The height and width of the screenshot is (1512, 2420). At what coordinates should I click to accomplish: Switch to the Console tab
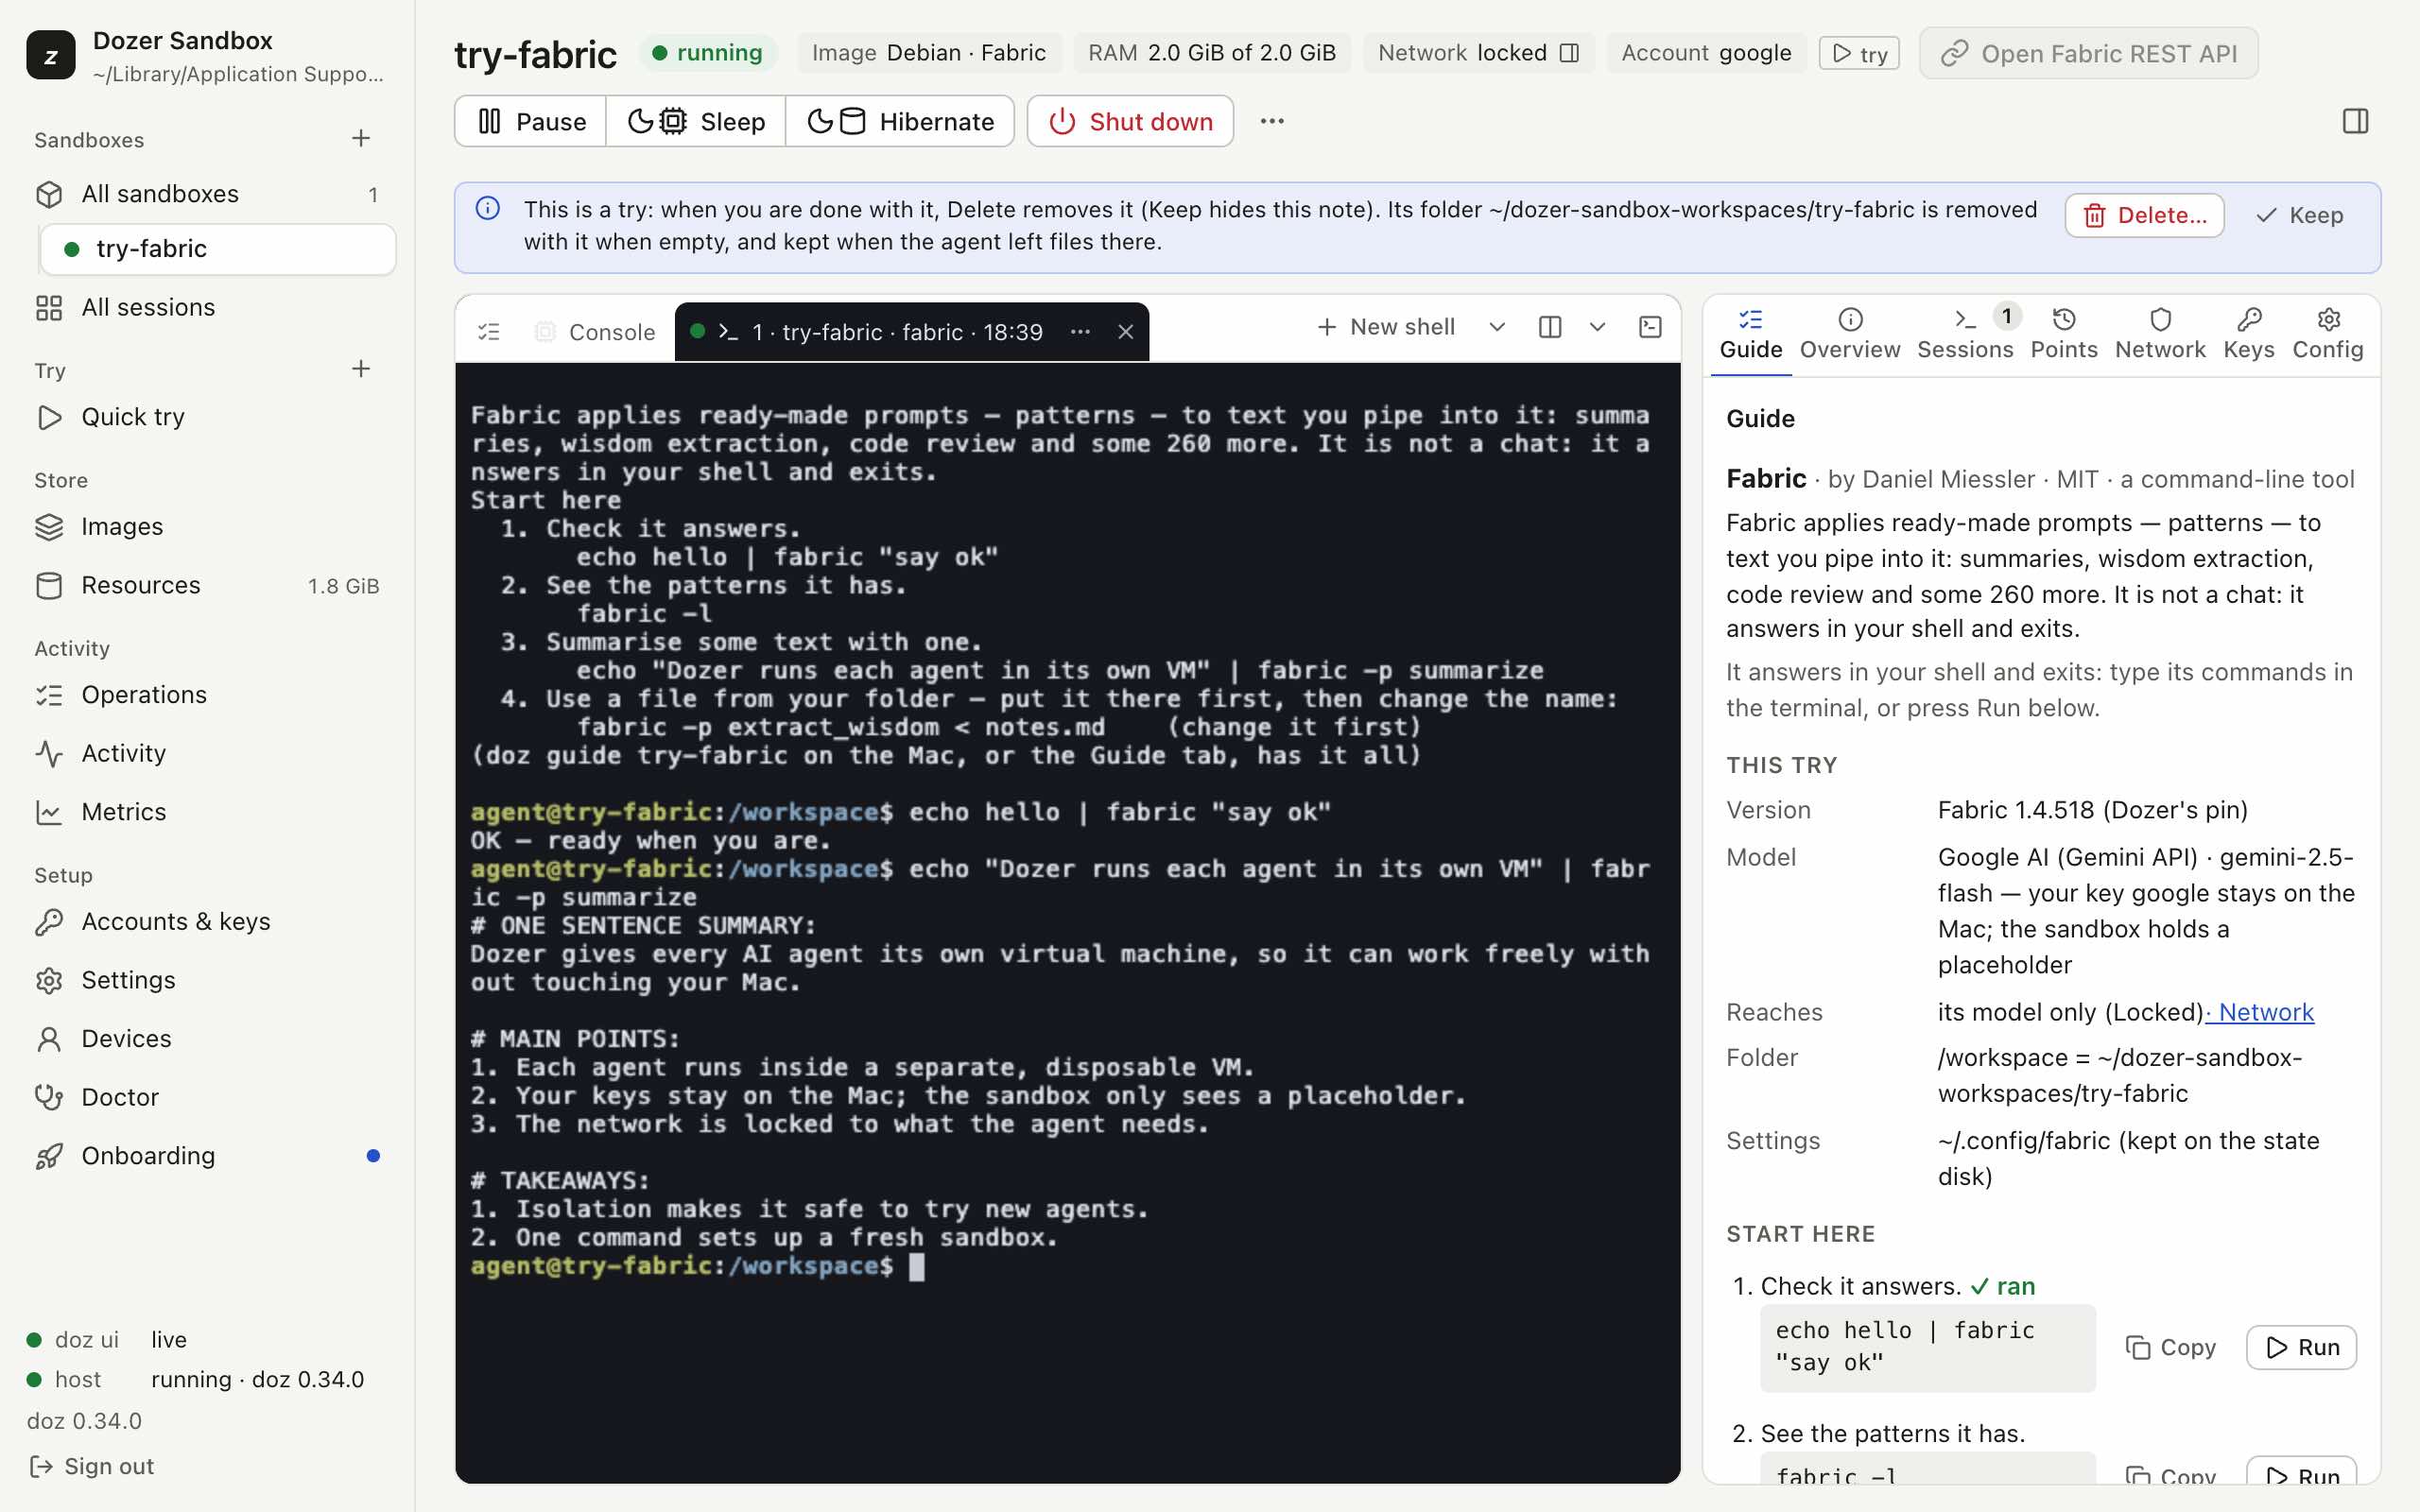pyautogui.click(x=596, y=332)
